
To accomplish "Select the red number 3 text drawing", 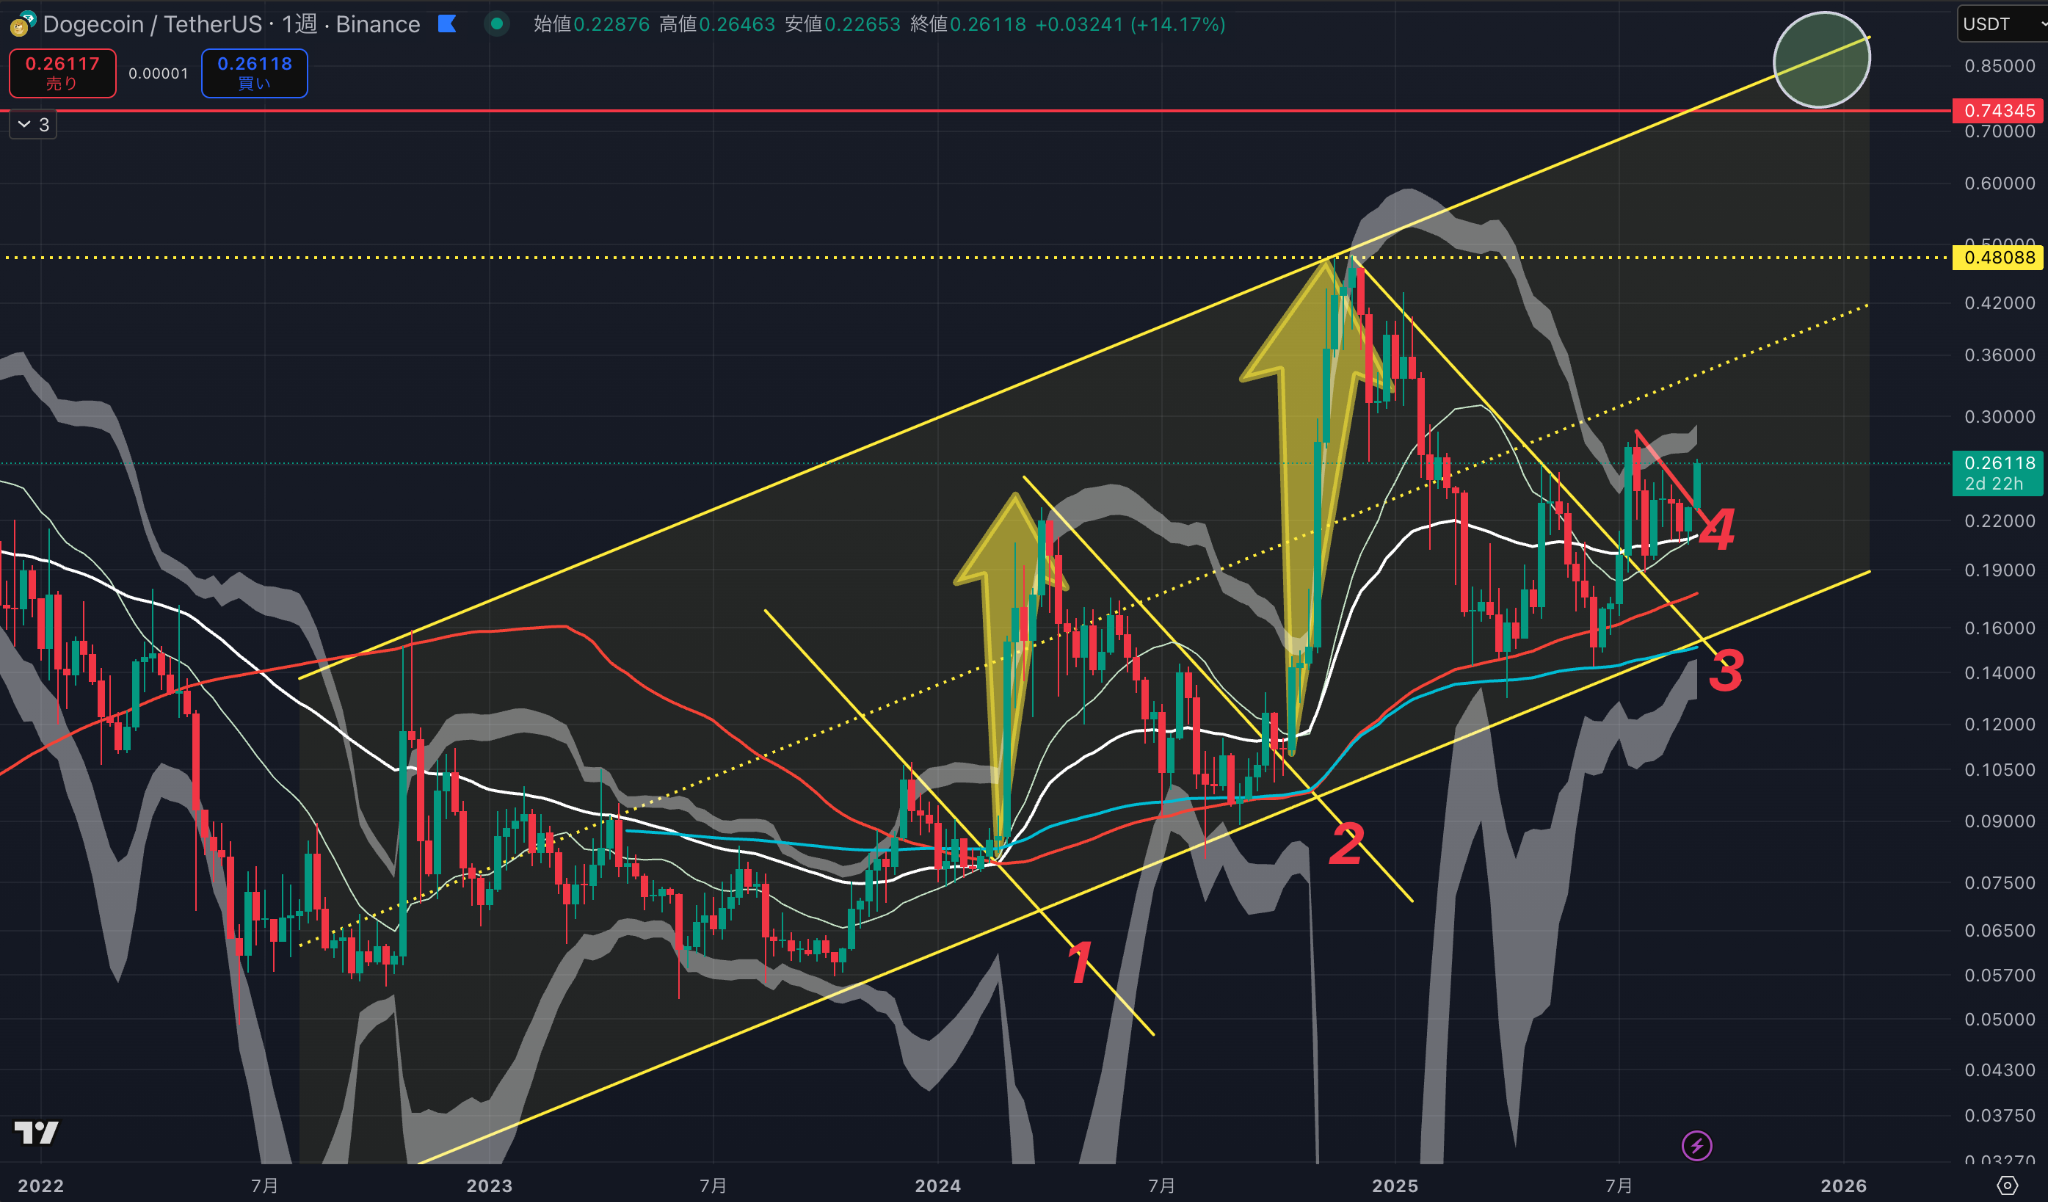I will pyautogui.click(x=1726, y=670).
